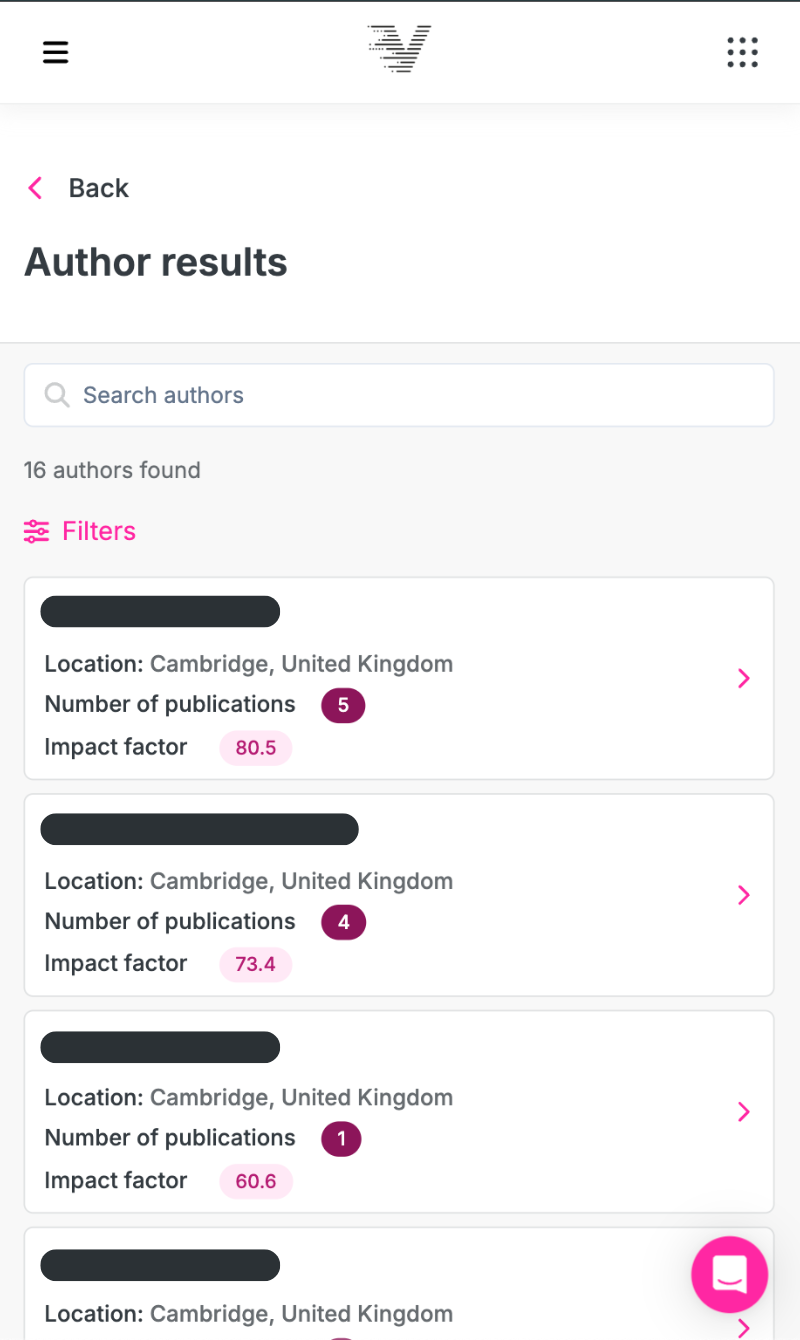800x1340 pixels.
Task: Click the publications badge showing 4
Action: point(343,922)
